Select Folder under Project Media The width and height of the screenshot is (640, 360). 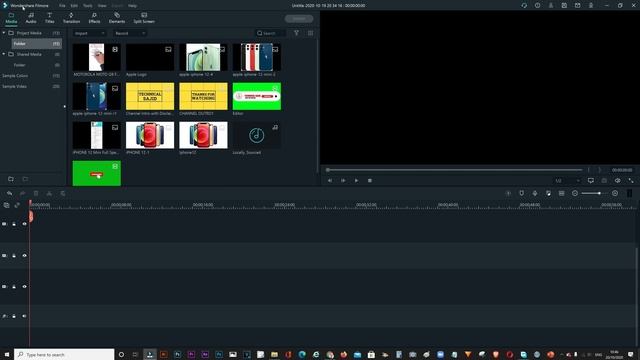point(36,43)
